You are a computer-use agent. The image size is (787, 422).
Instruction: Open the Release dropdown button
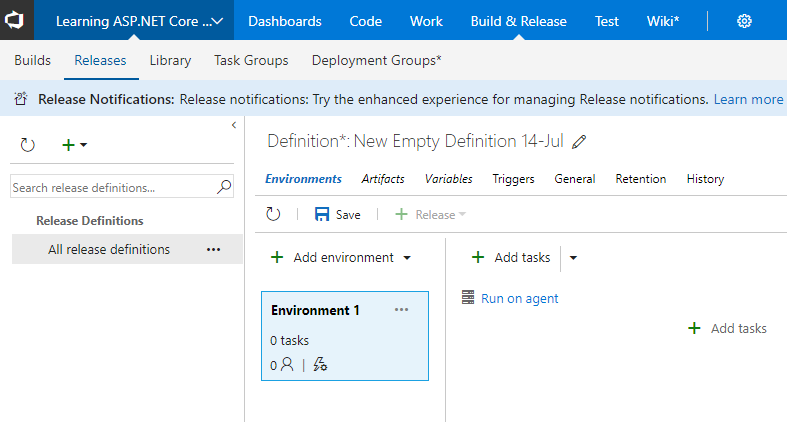coord(431,215)
